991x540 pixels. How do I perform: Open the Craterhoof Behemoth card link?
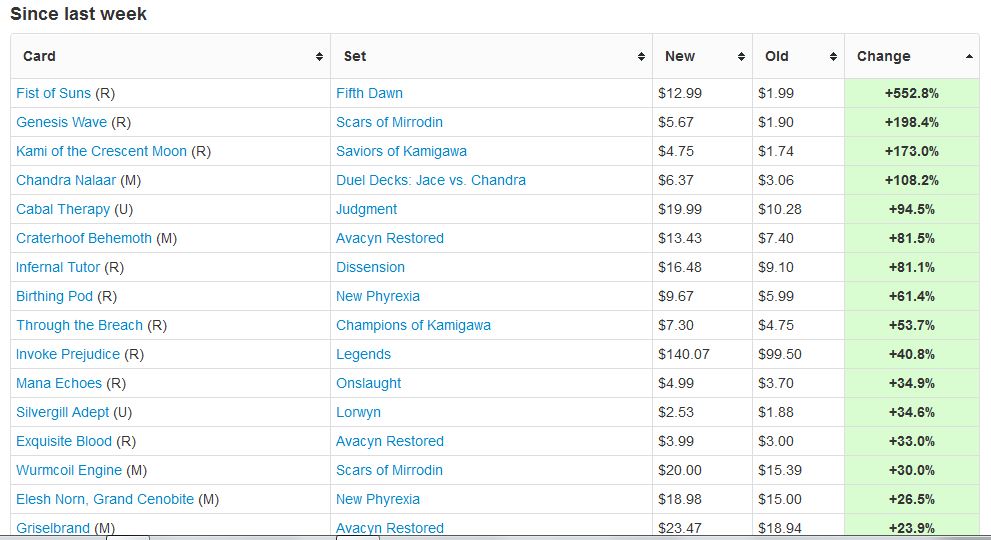tap(84, 238)
